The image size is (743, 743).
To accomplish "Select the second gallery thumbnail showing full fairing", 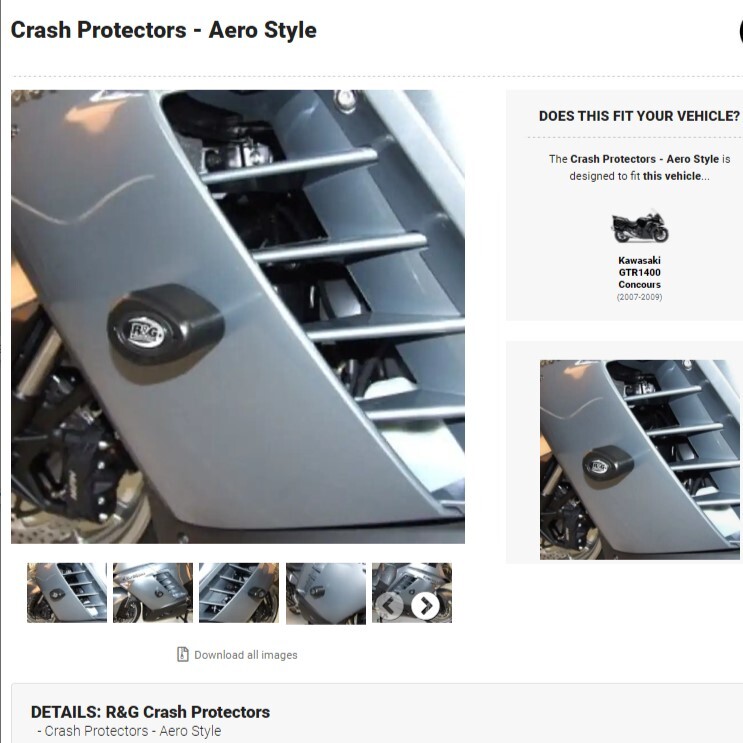I will [153, 593].
